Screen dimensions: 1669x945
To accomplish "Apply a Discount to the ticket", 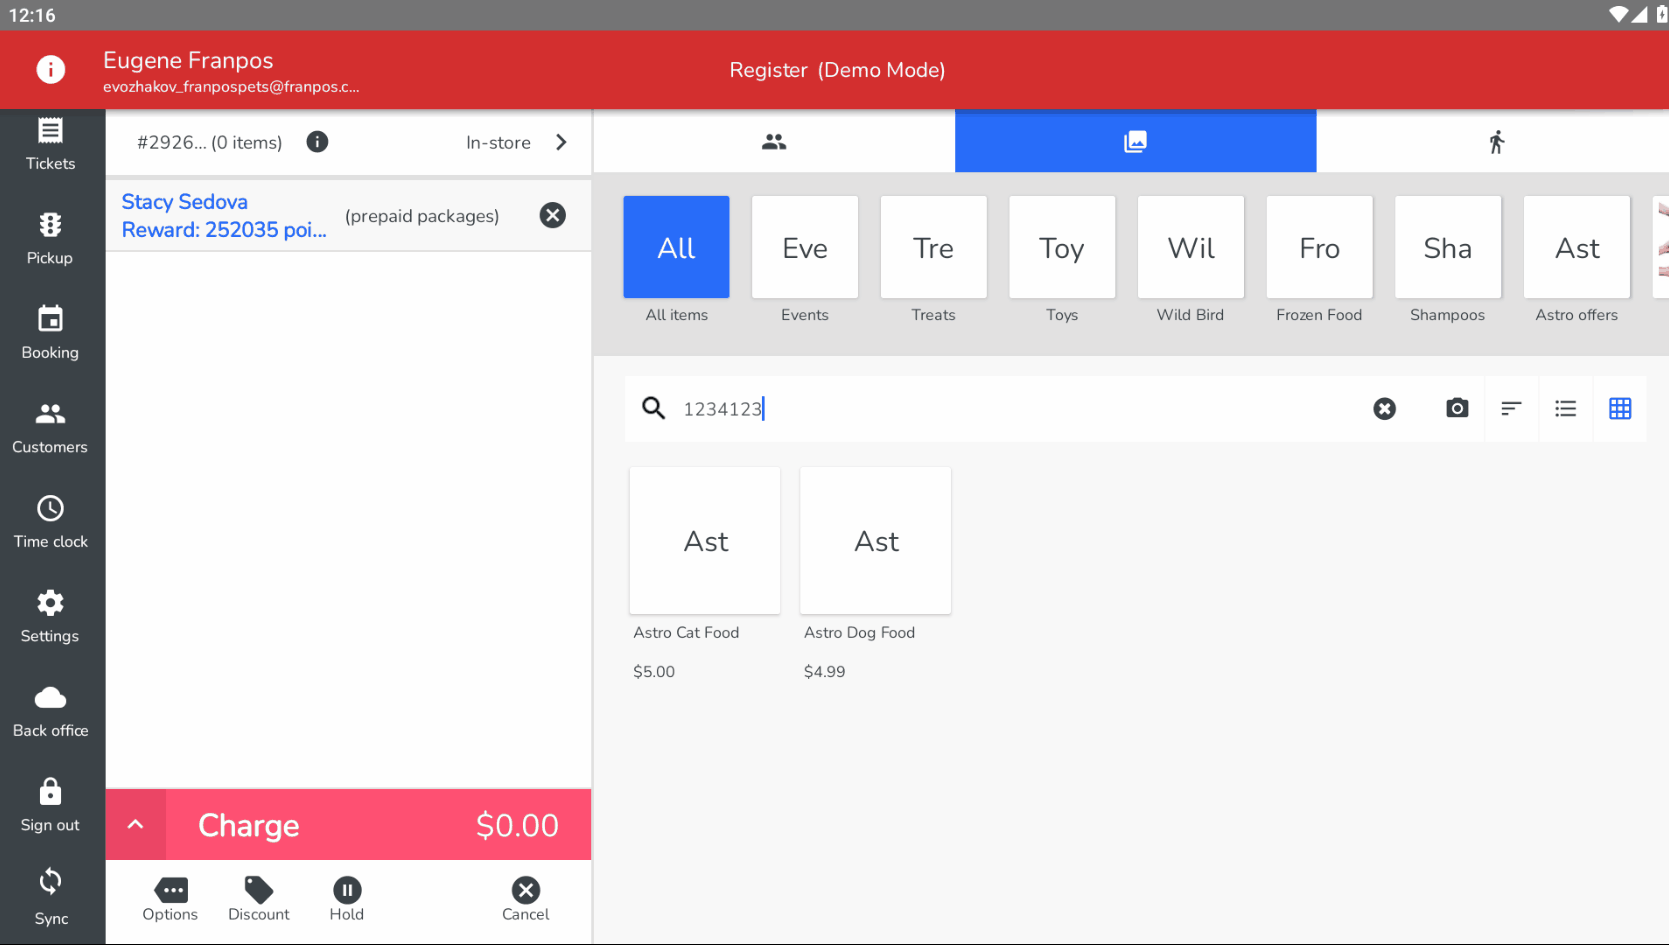I will [259, 899].
